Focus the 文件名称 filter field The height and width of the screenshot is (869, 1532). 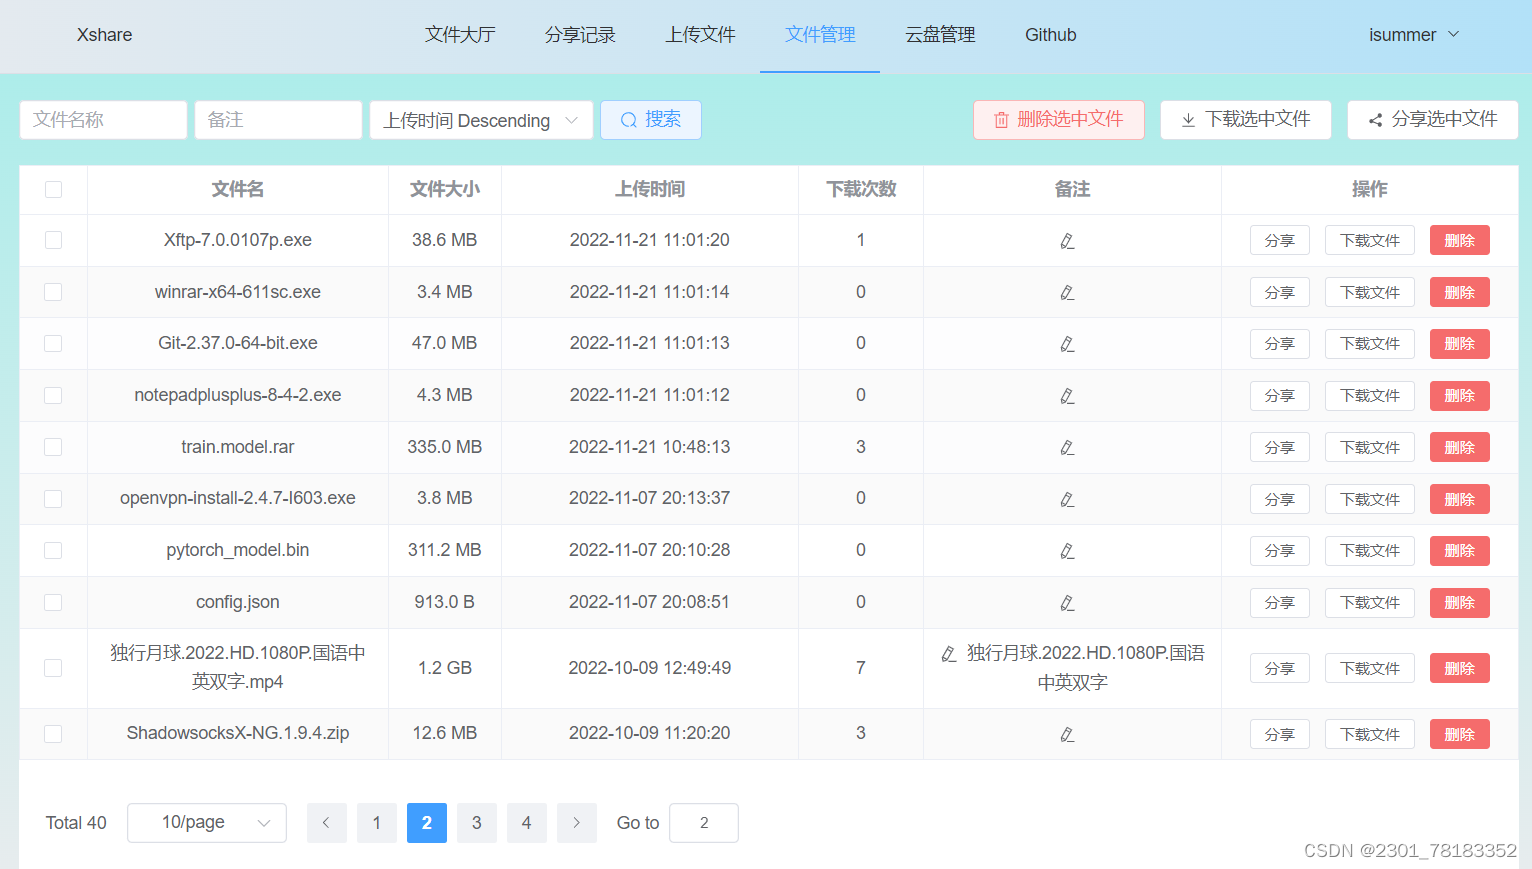(103, 120)
